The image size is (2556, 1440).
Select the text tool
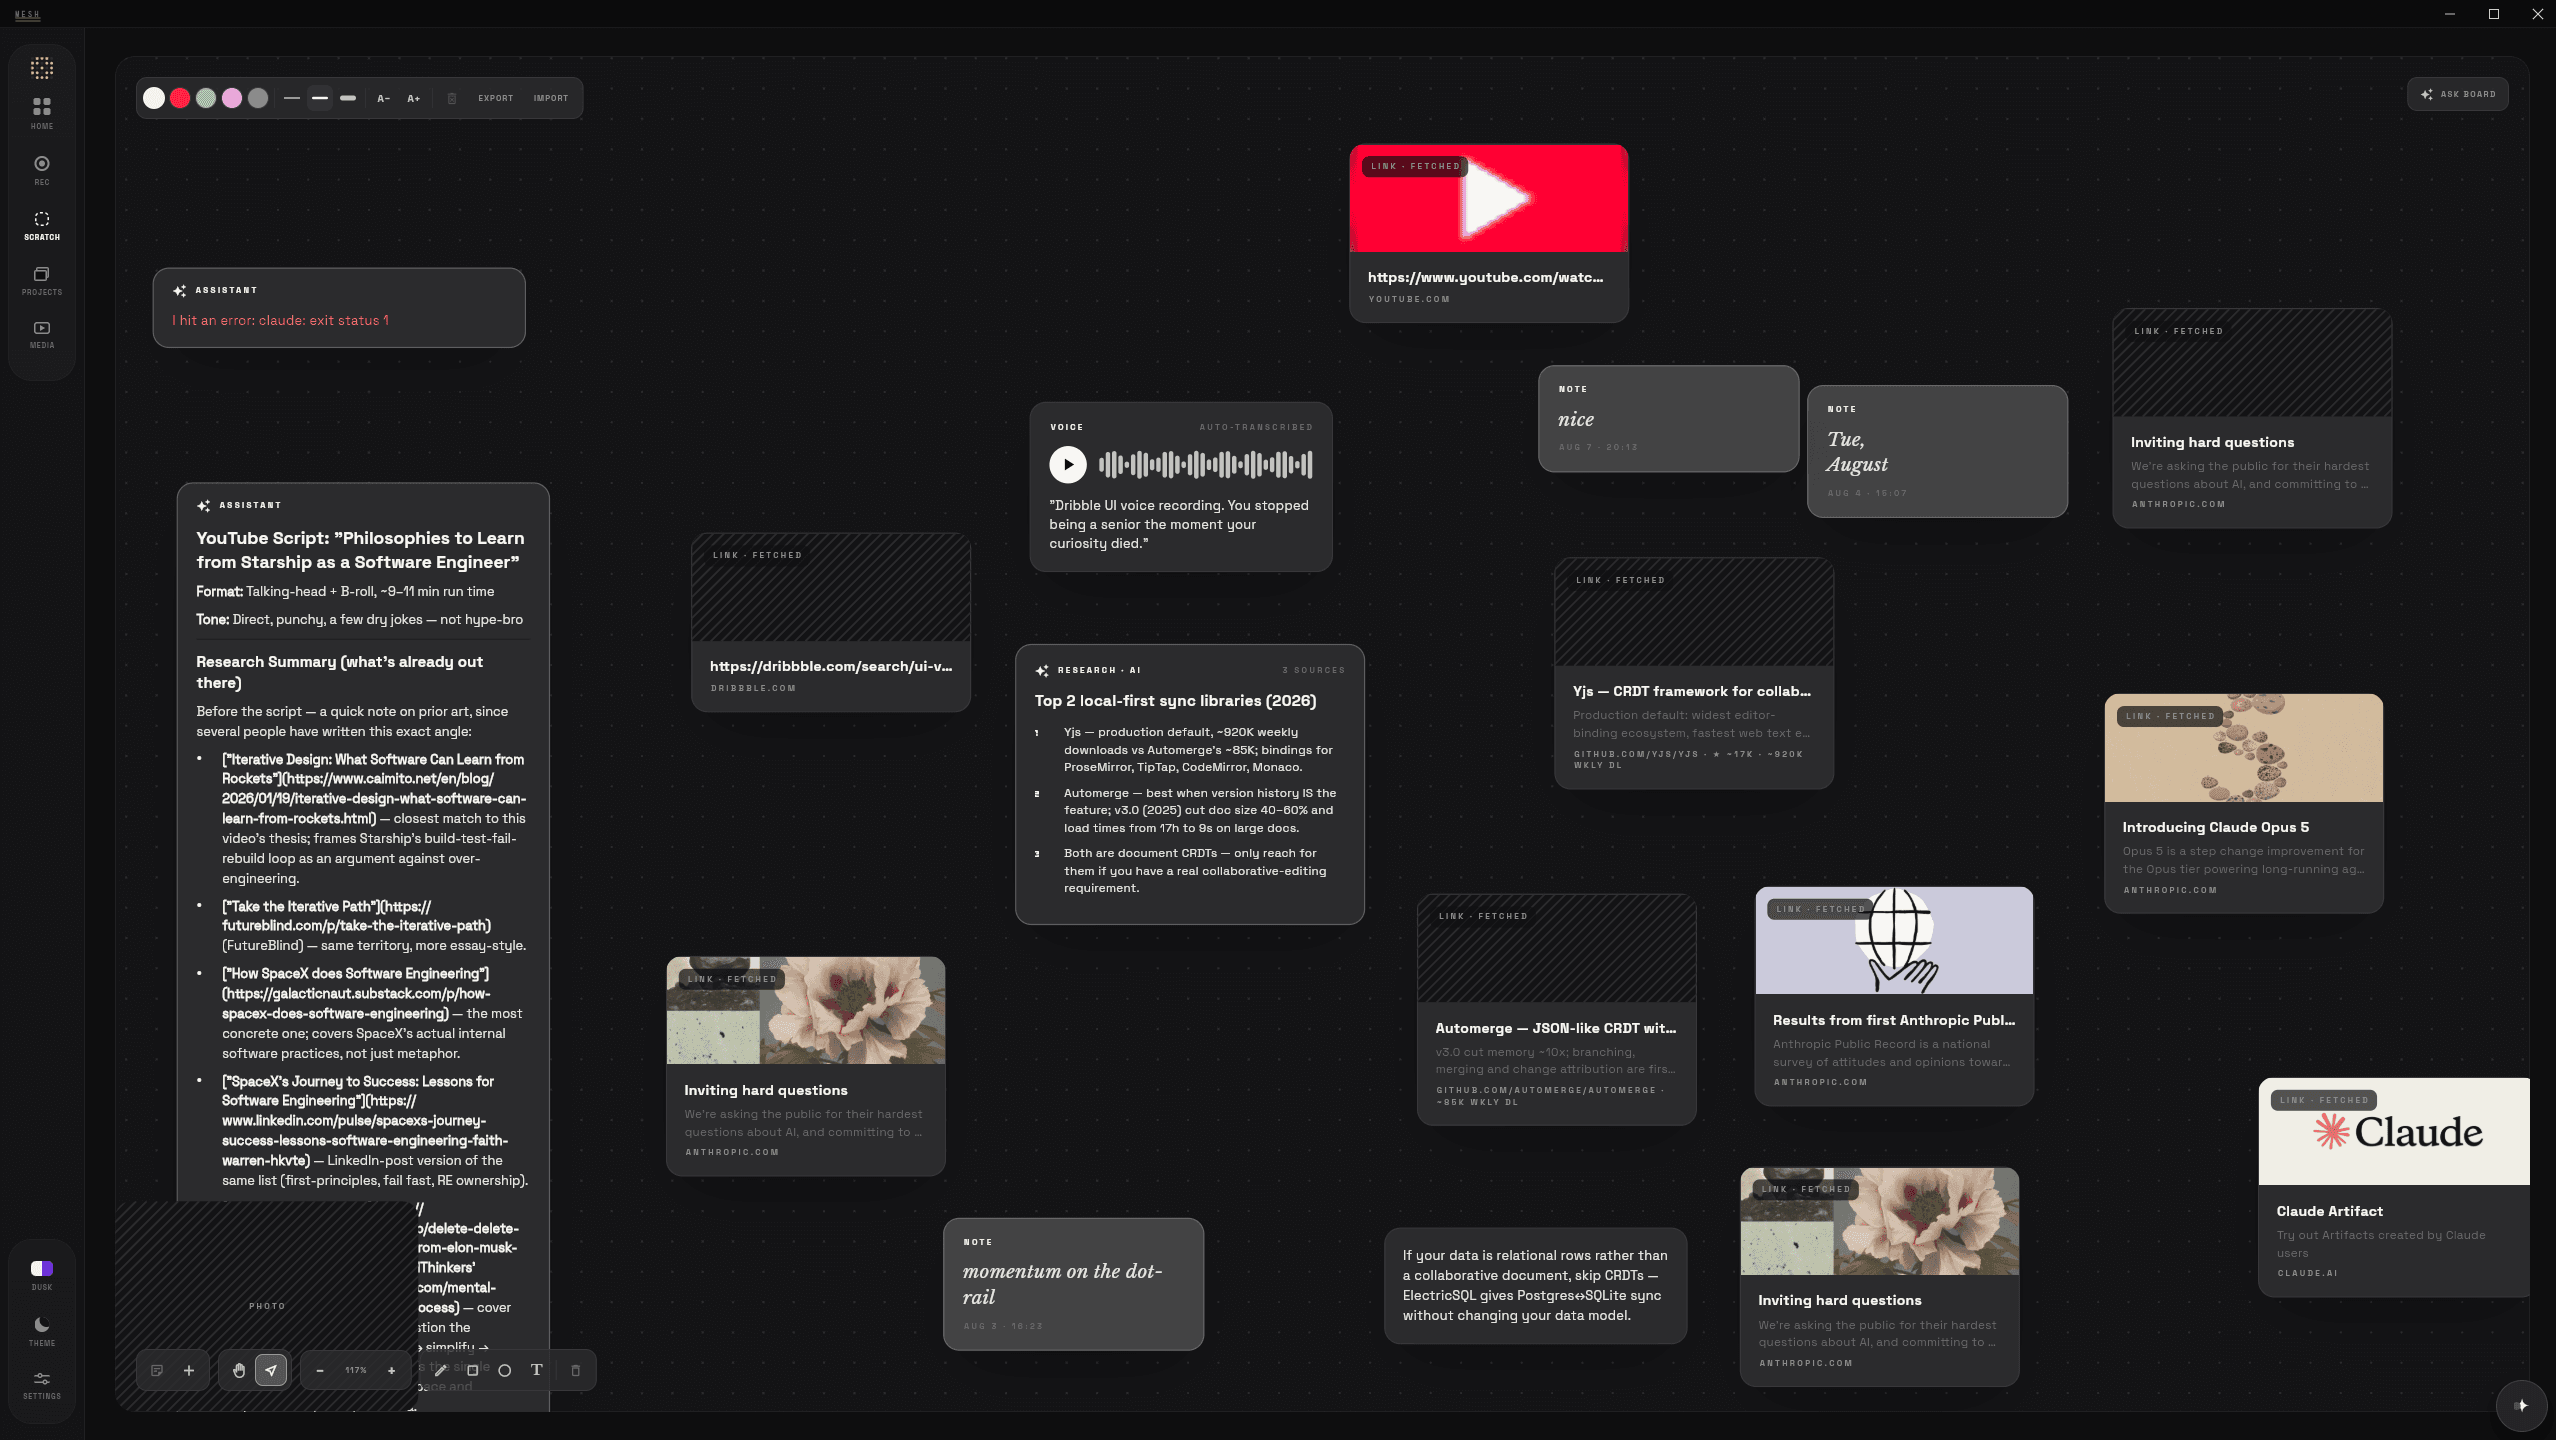pos(537,1370)
